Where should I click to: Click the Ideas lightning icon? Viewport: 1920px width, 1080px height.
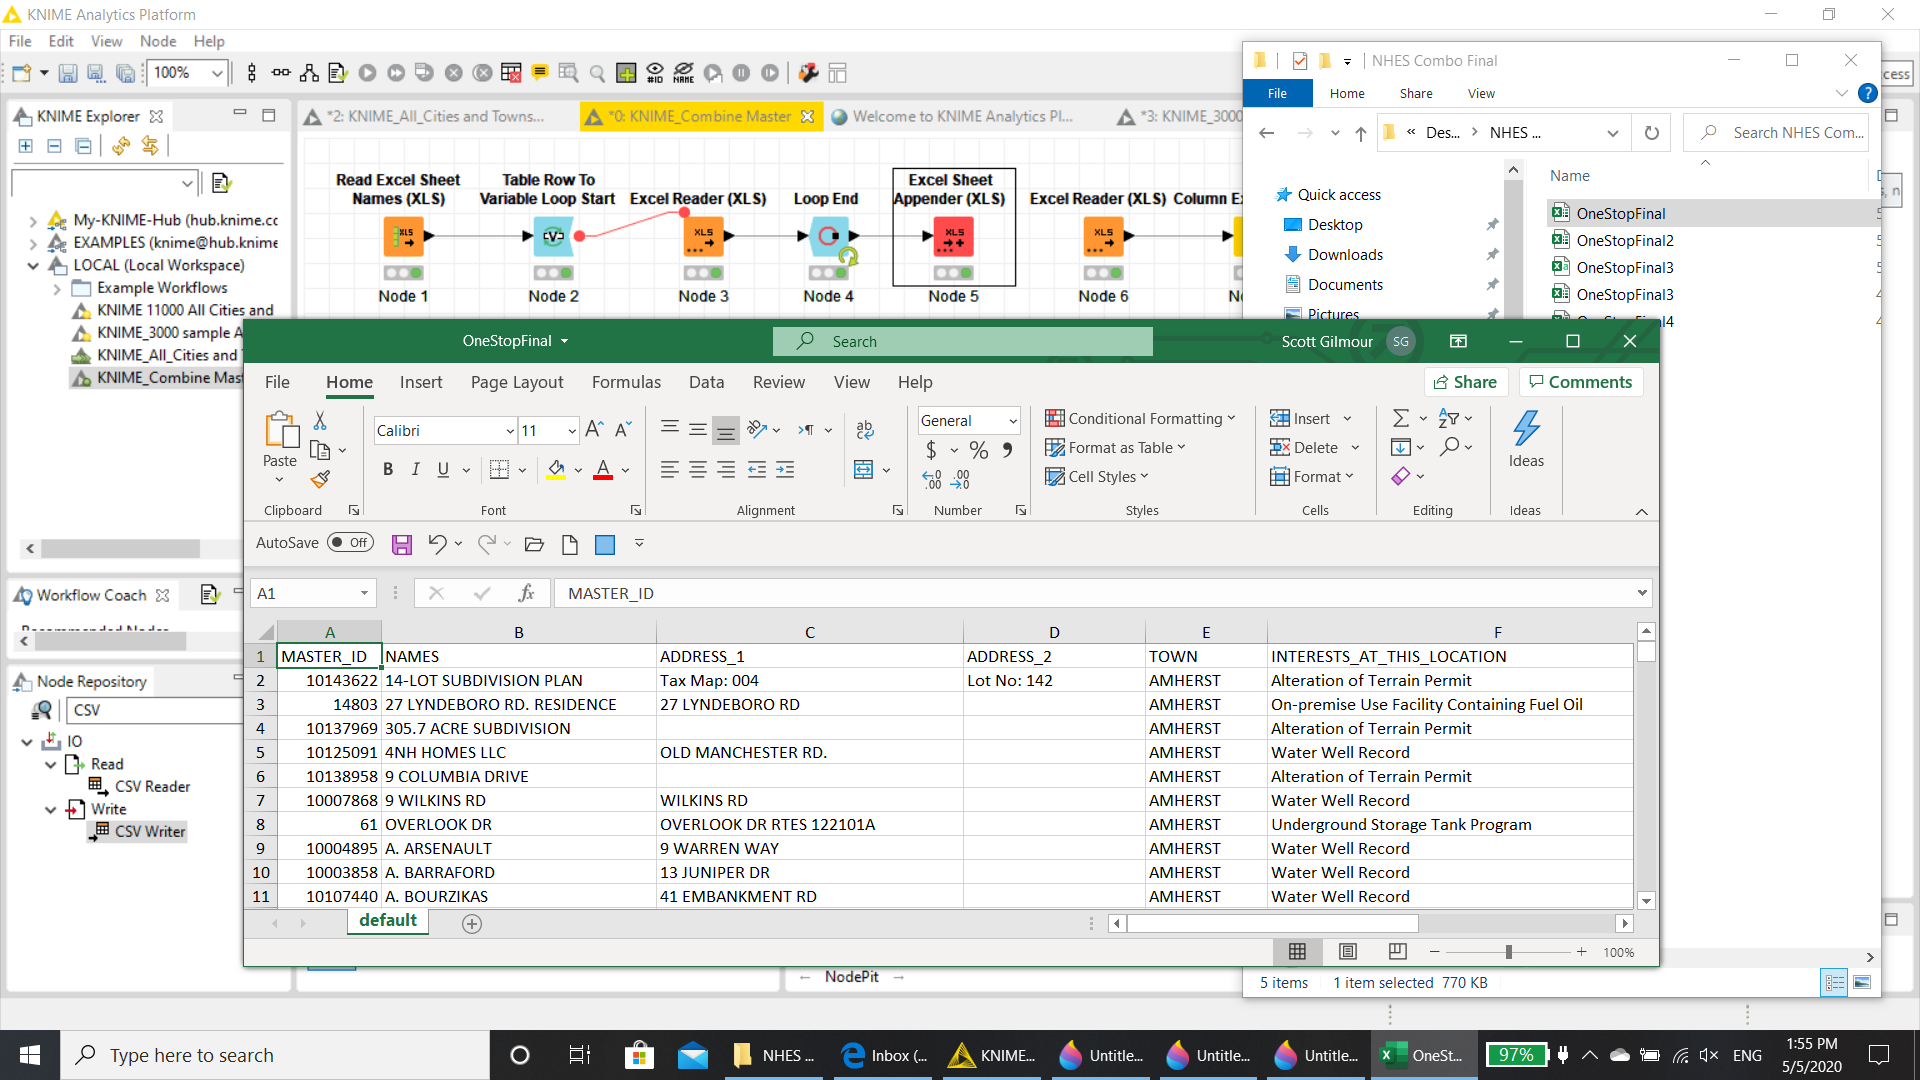point(1525,429)
